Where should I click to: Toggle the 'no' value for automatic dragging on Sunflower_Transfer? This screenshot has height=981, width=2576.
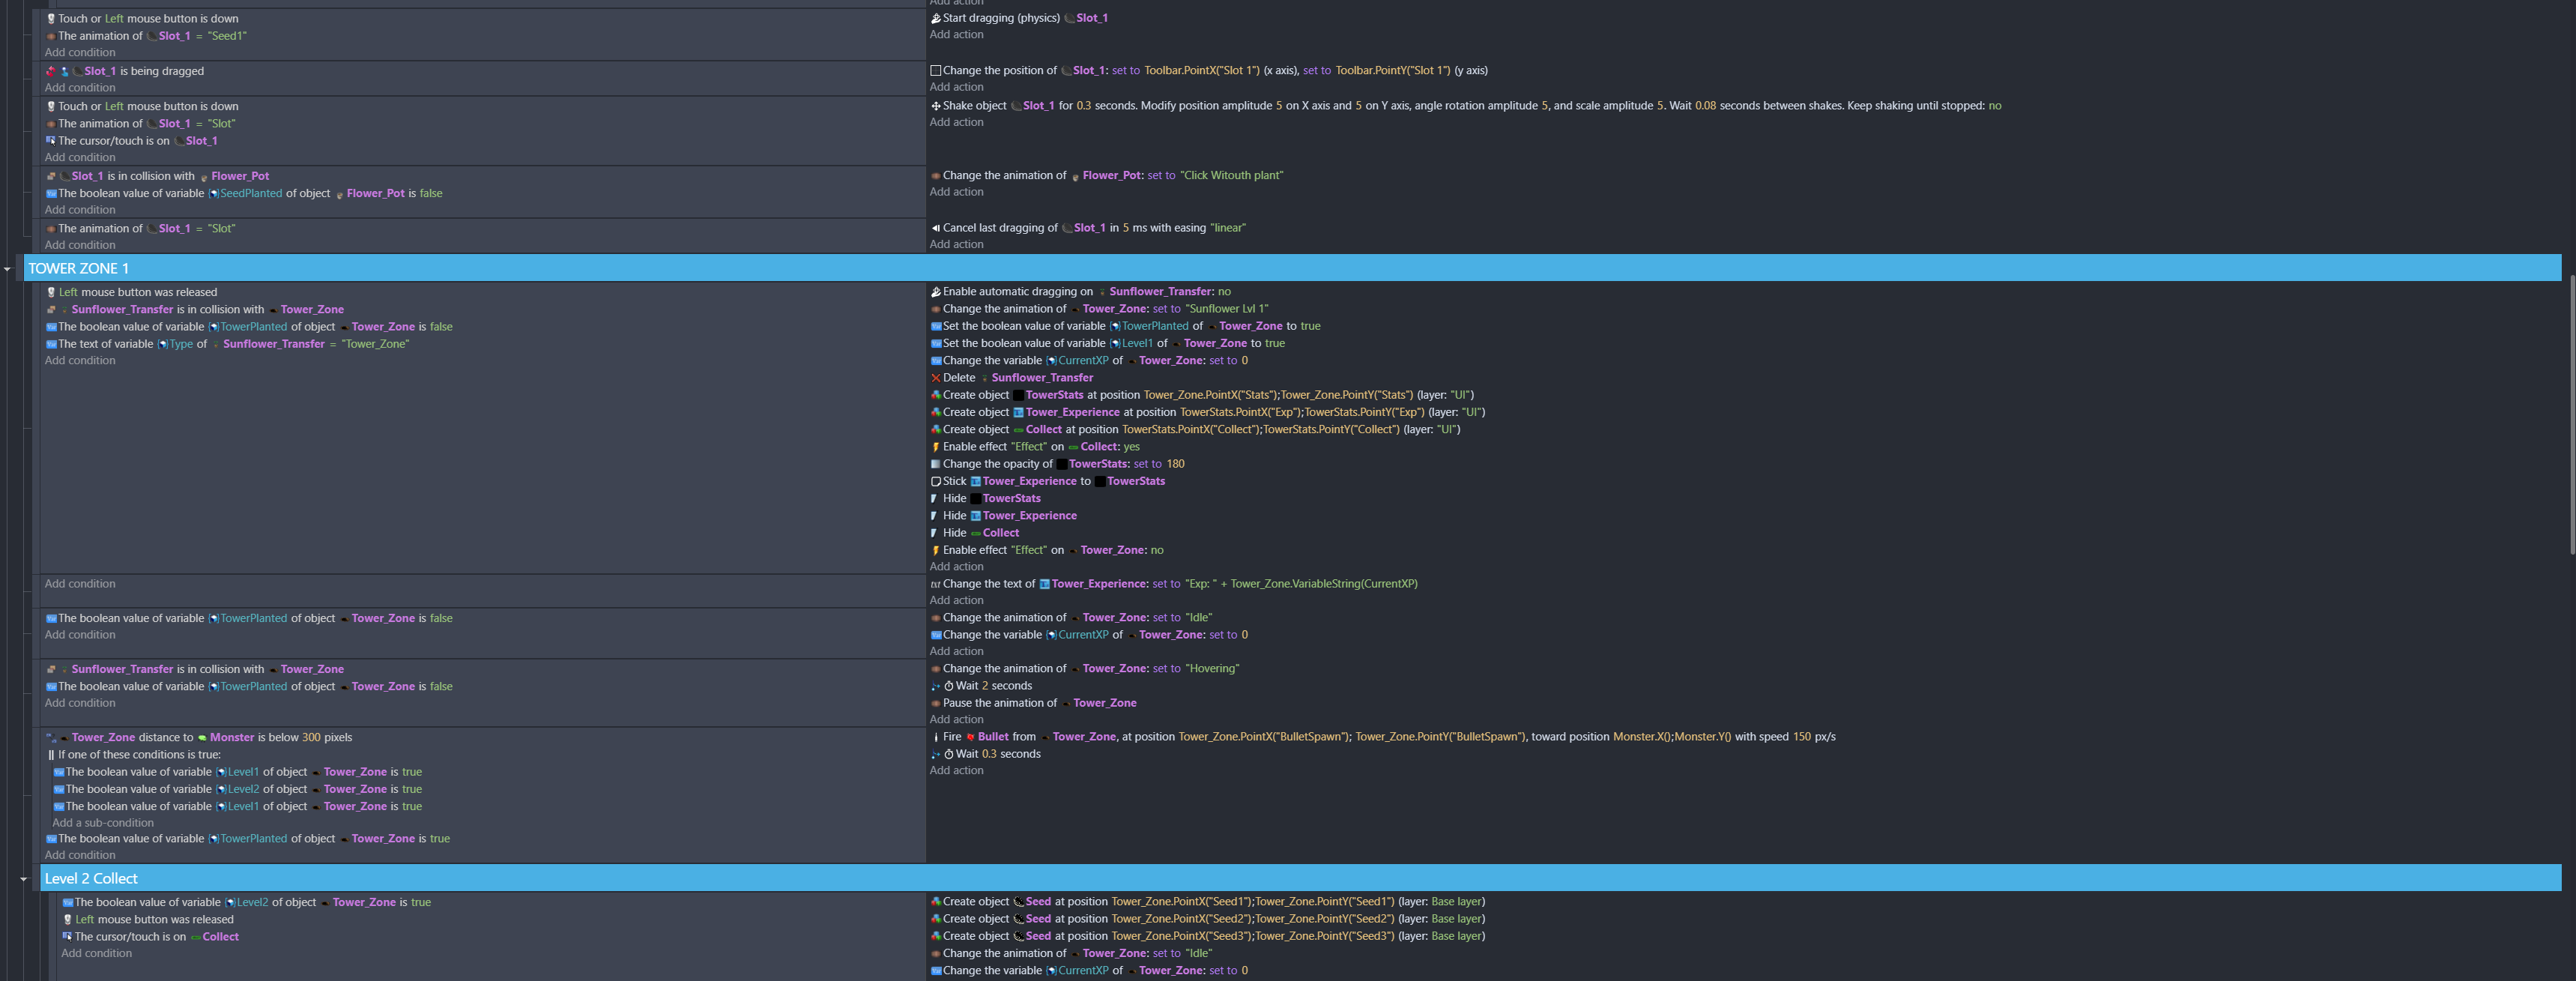click(1224, 292)
